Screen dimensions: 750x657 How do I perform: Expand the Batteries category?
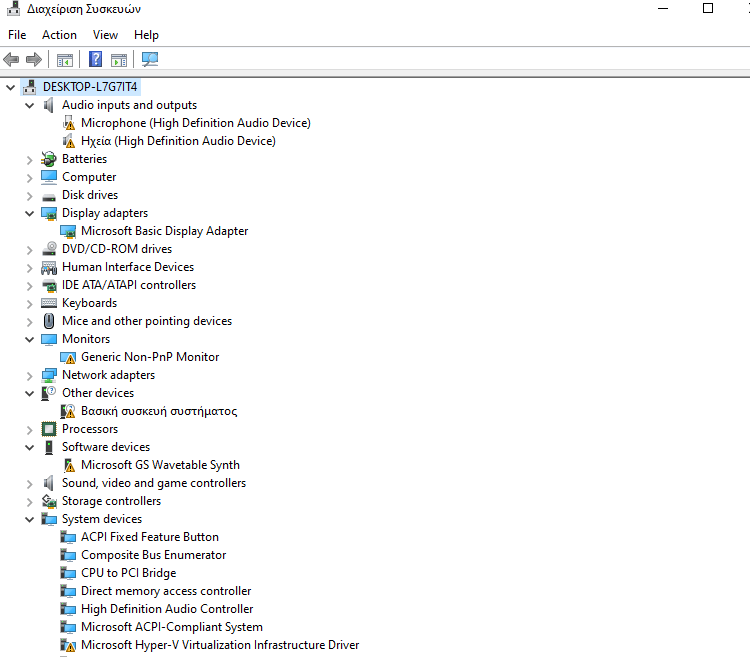(x=30, y=160)
